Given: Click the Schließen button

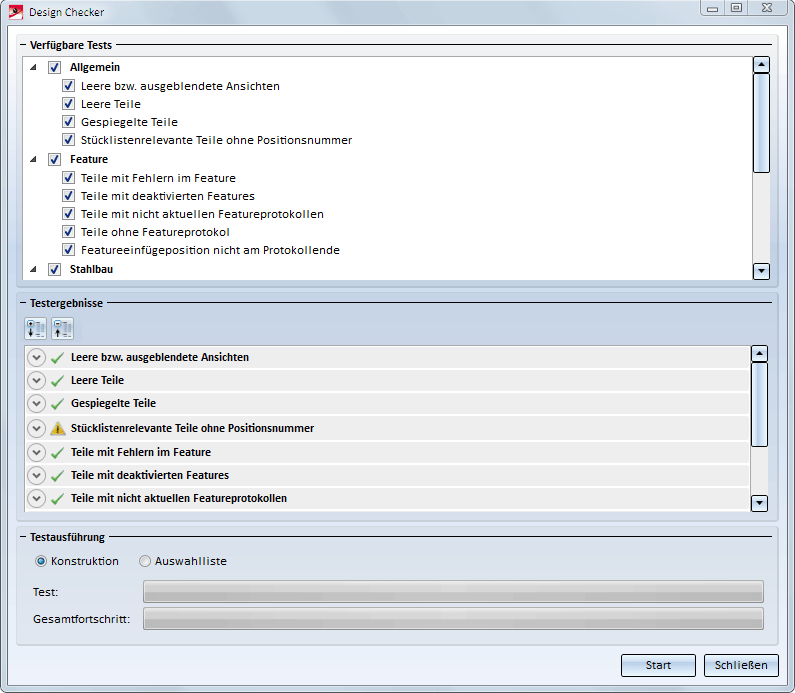Looking at the screenshot, I should point(741,665).
